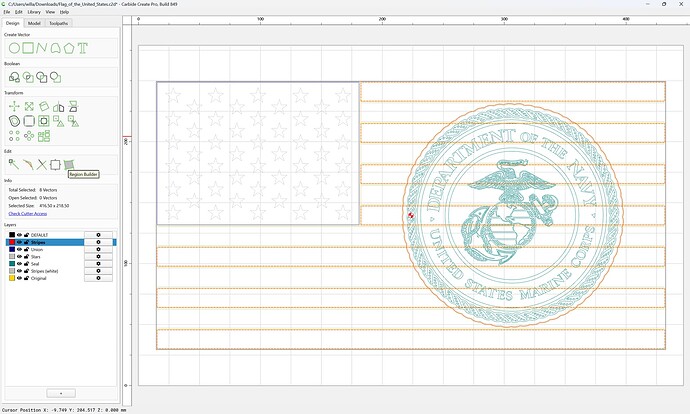
Task: Activate the Region Builder tool
Action: [69, 165]
